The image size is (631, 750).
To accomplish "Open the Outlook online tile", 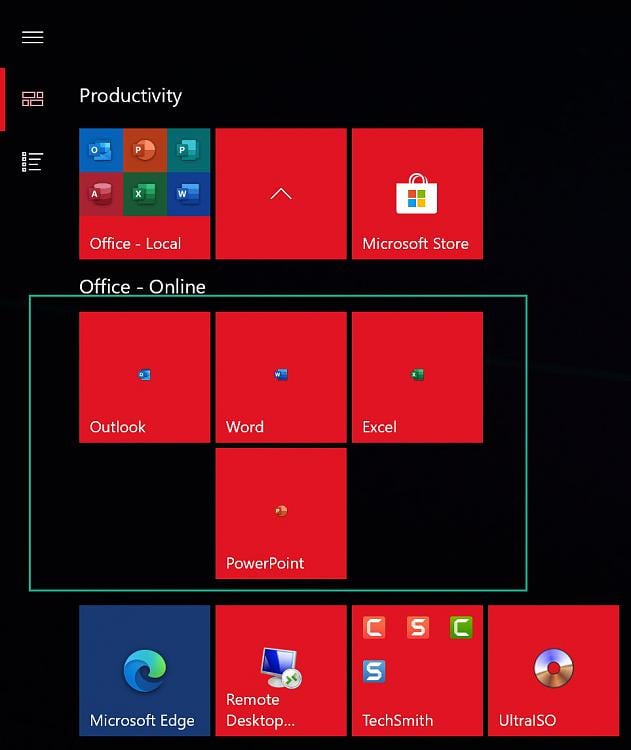I will click(144, 377).
